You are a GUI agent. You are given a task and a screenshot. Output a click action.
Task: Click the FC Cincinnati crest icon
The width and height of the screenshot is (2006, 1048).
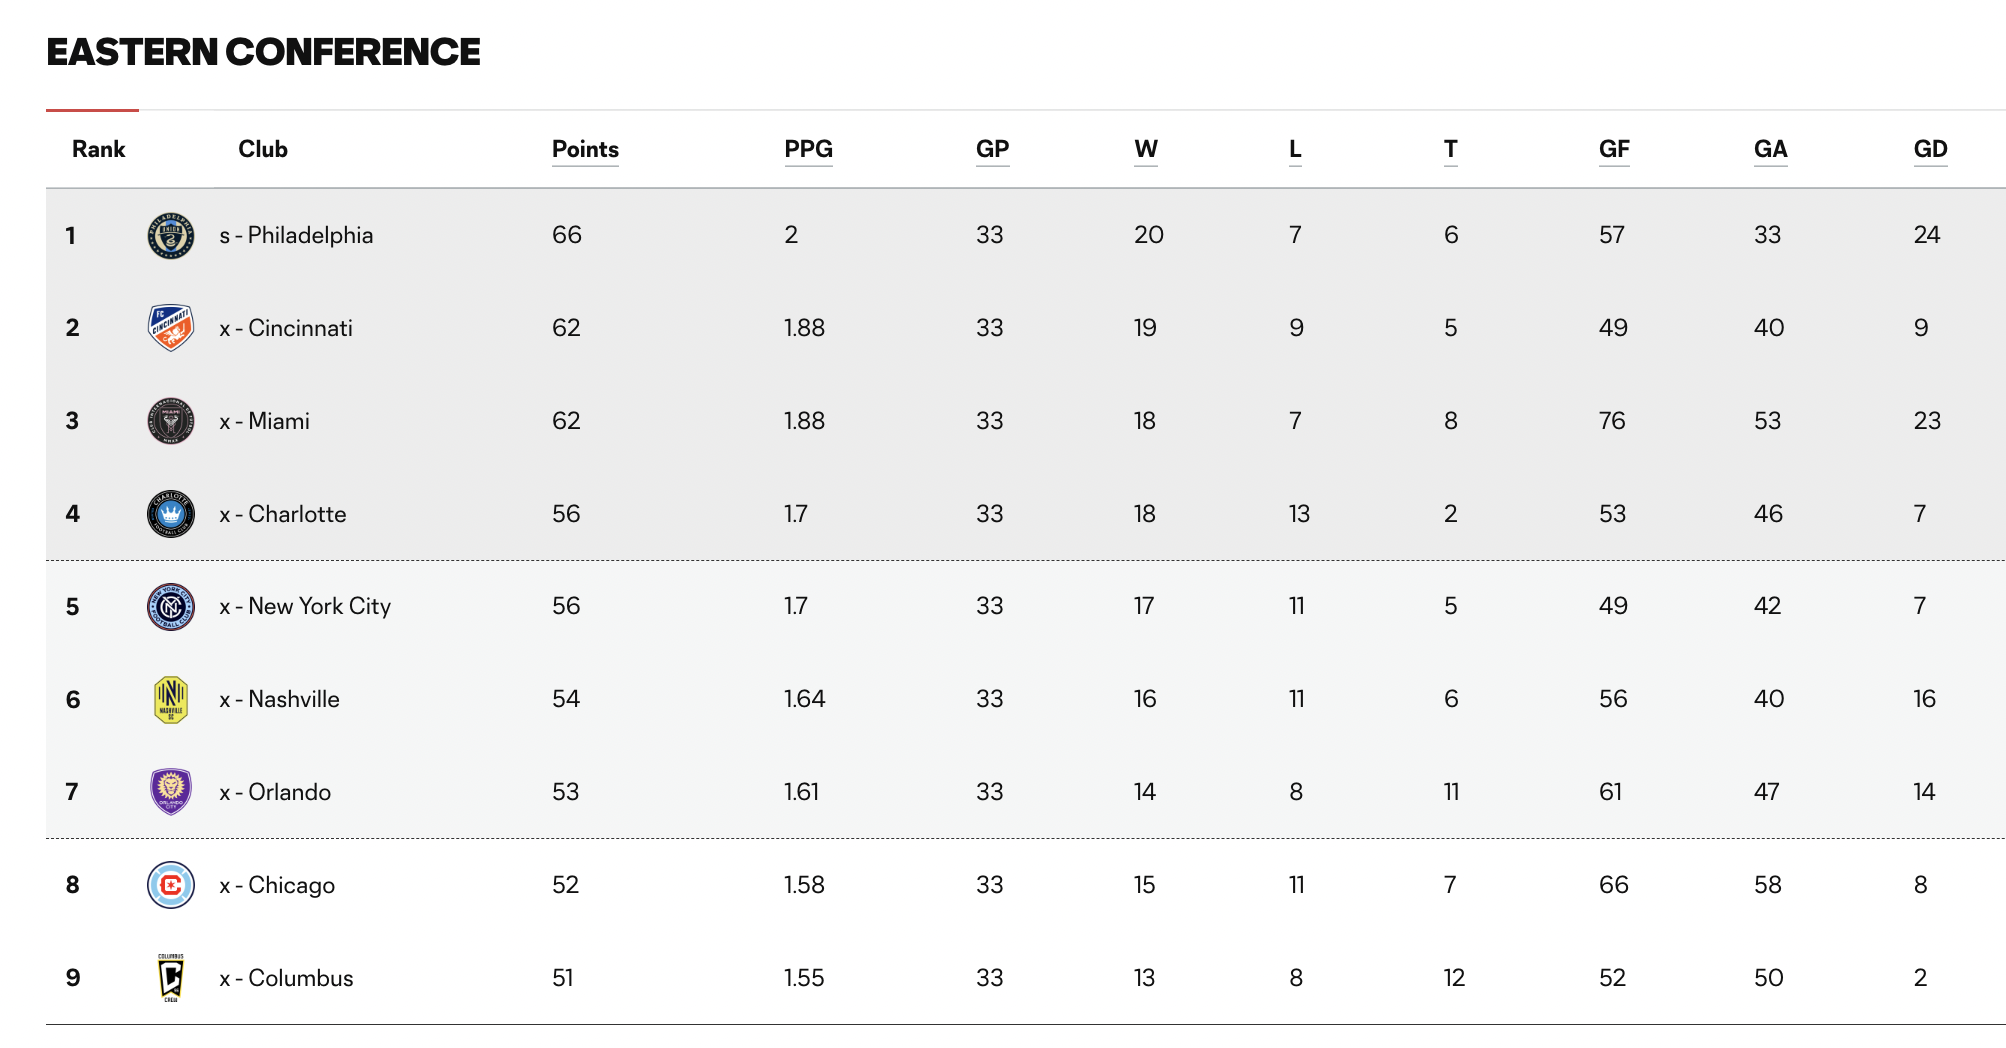[x=171, y=328]
